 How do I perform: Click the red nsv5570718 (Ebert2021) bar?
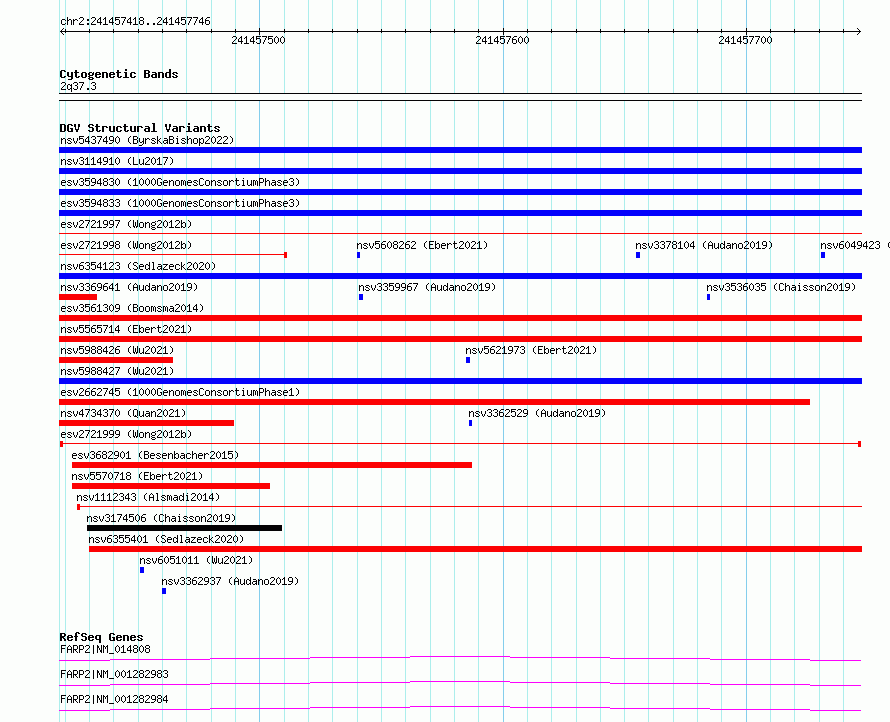tap(171, 486)
